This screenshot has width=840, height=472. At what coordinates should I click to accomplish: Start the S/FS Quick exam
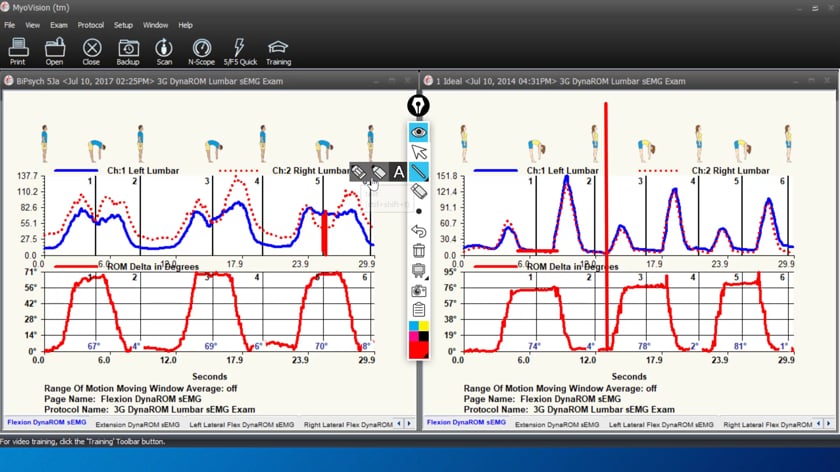[240, 51]
